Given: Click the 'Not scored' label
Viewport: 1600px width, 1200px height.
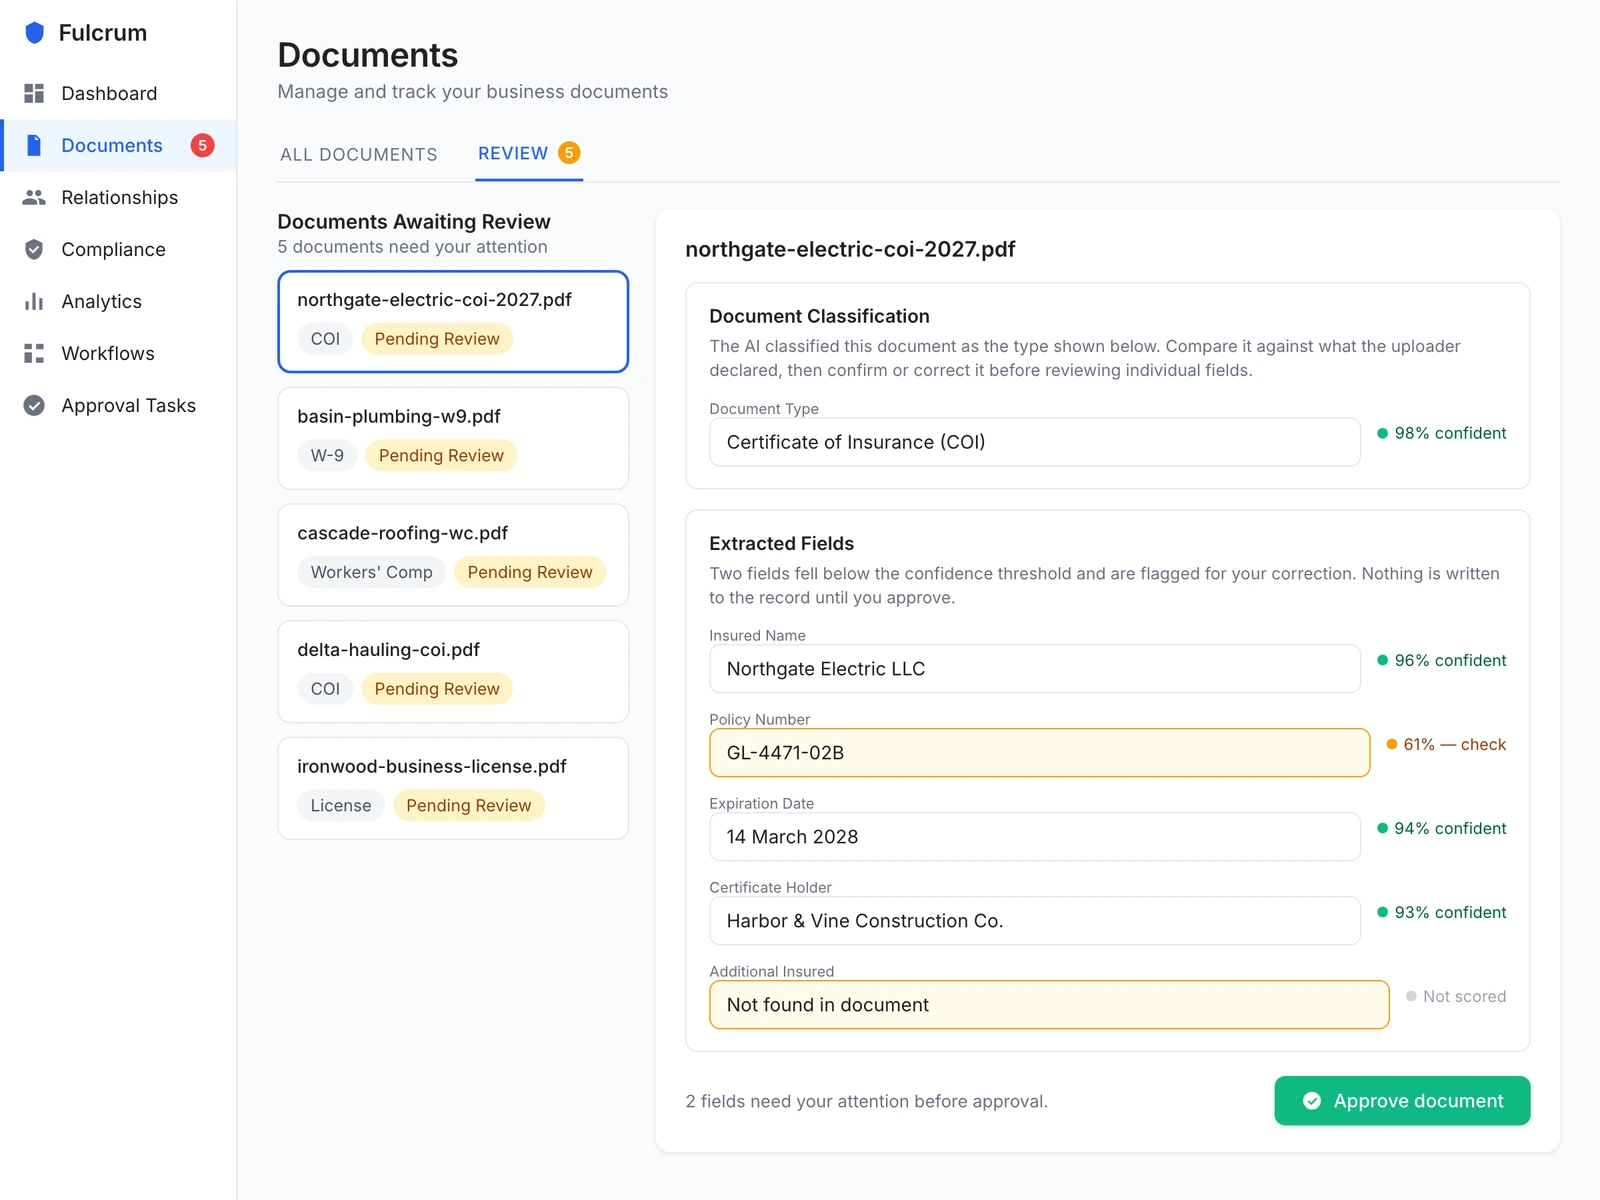Looking at the screenshot, I should 1464,996.
